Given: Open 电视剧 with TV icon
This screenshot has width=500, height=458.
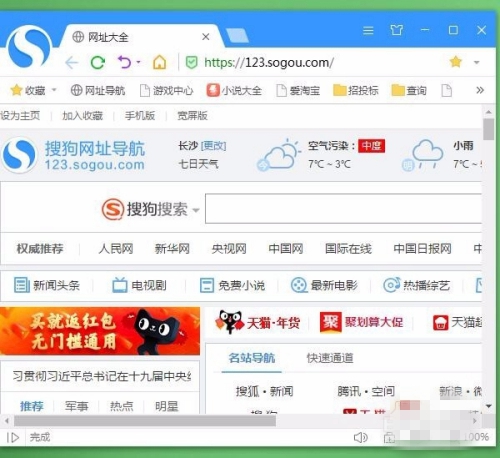Looking at the screenshot, I should point(139,285).
